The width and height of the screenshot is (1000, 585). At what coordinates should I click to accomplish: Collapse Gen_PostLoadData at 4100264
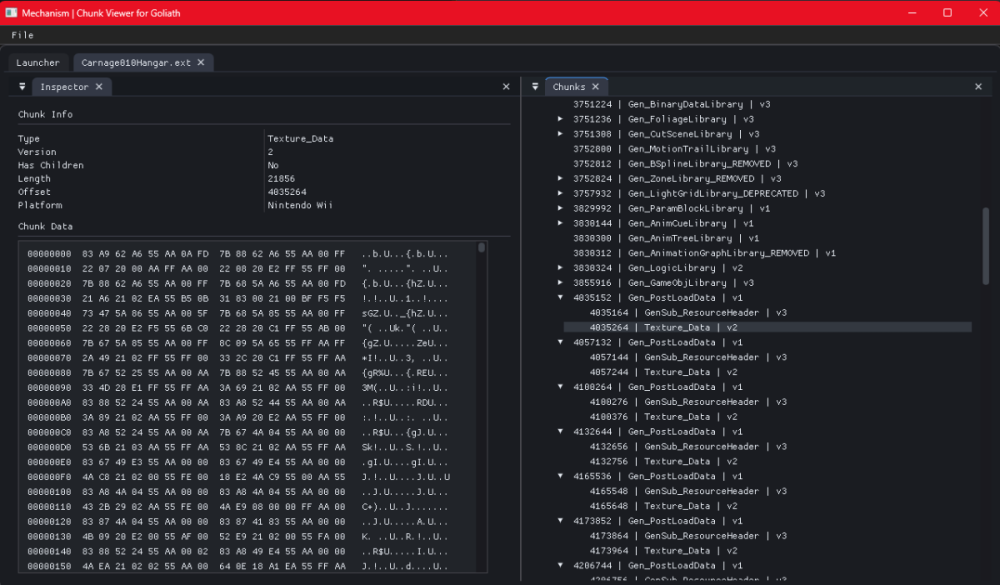561,387
